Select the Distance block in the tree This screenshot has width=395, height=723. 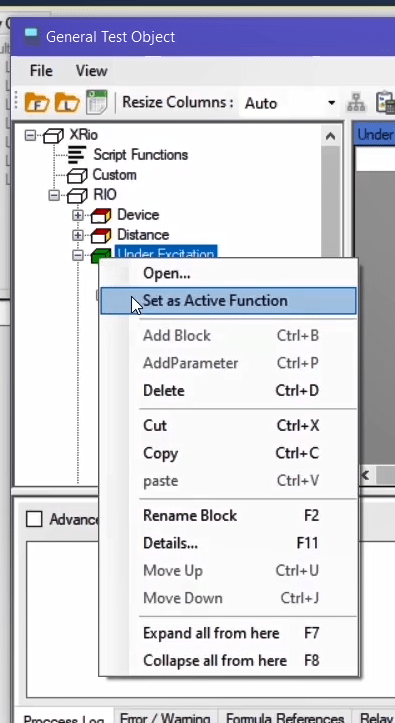143,235
